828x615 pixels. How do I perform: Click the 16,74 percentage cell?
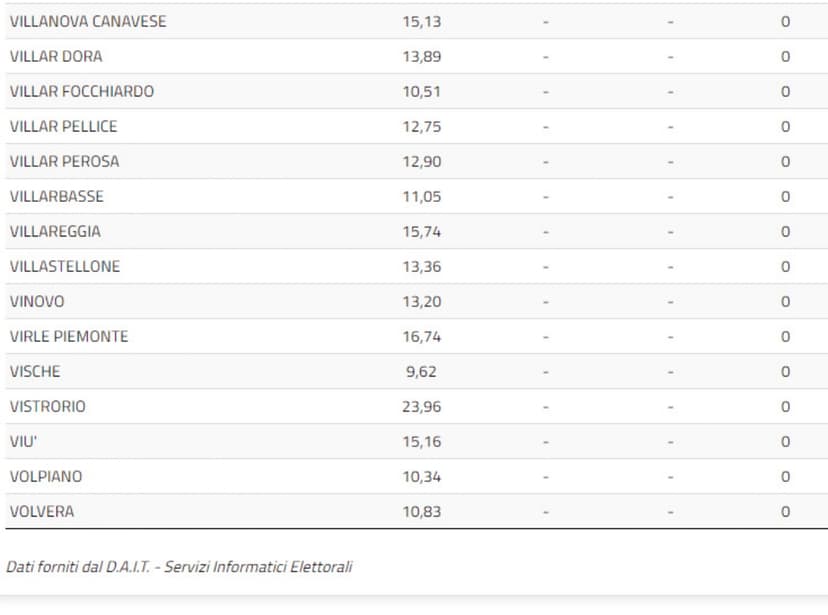pyautogui.click(x=421, y=336)
